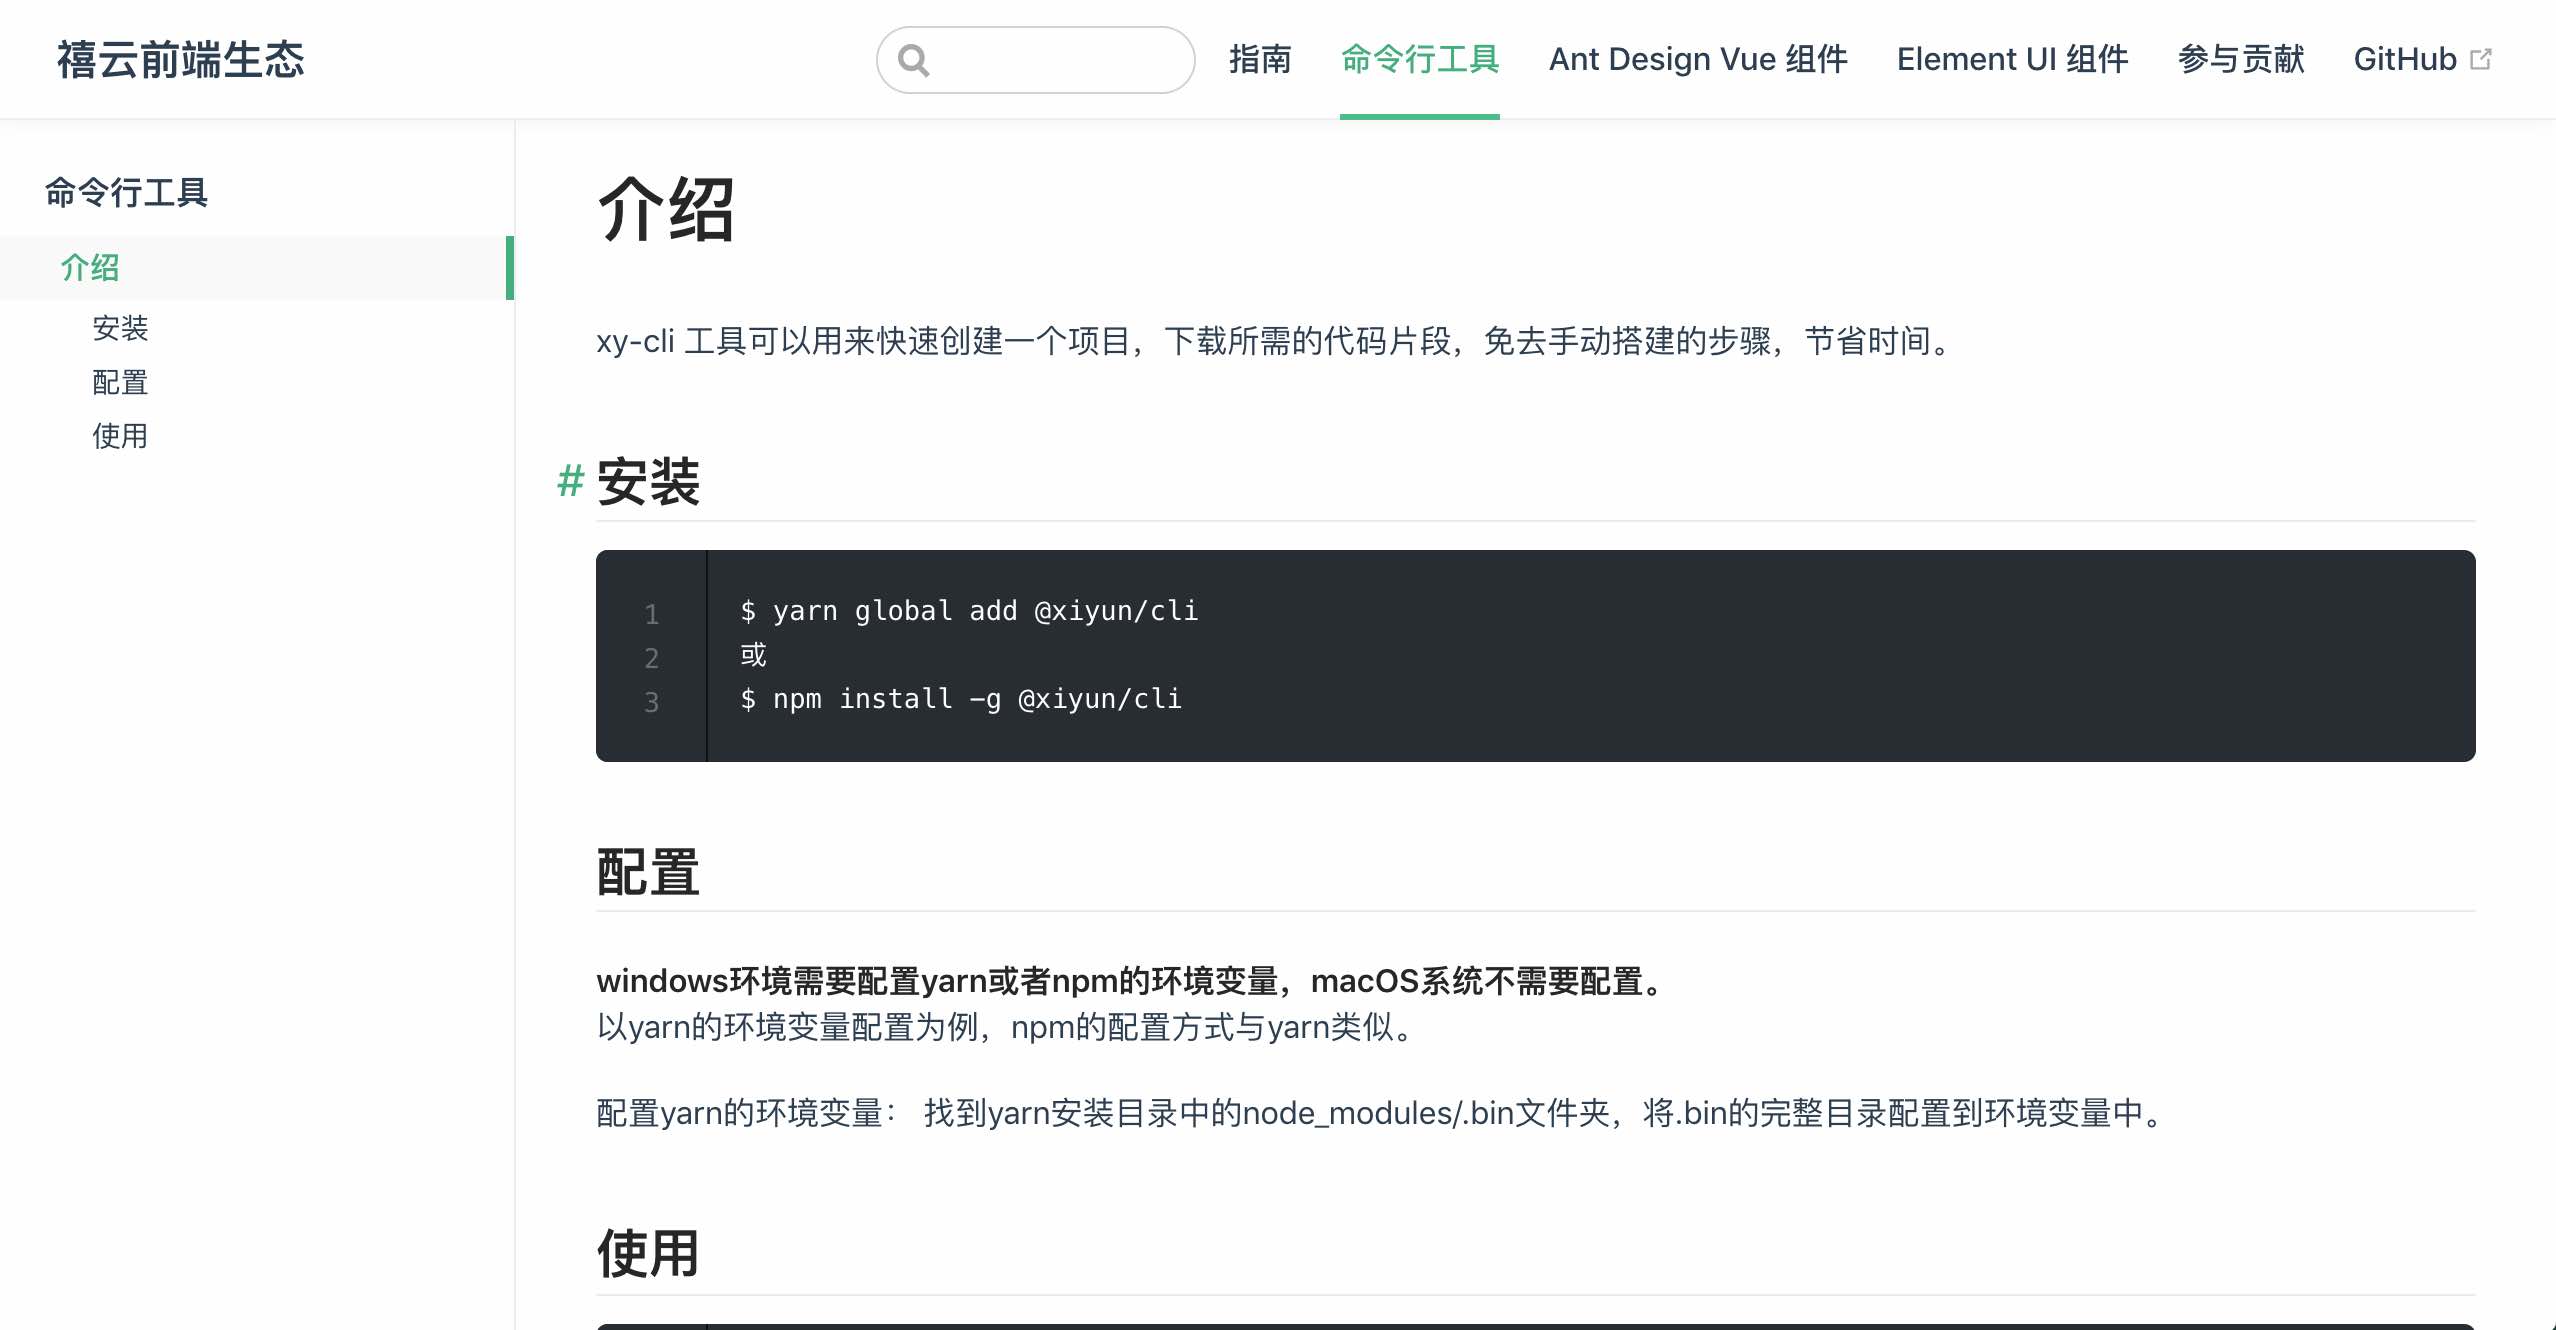Jump to 使用 sidebar sub-item
This screenshot has height=1330, width=2556.
coord(120,436)
